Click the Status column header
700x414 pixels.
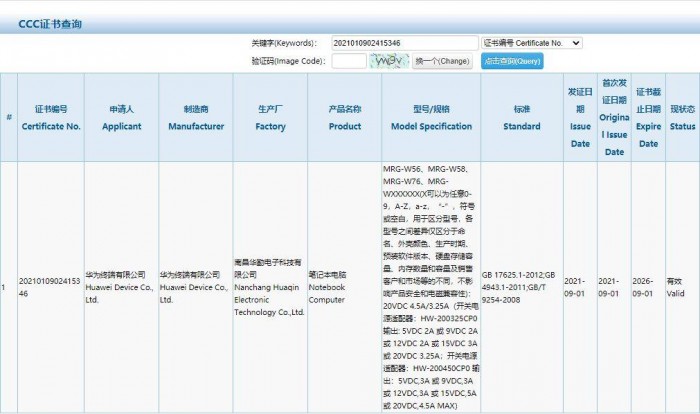(x=683, y=117)
